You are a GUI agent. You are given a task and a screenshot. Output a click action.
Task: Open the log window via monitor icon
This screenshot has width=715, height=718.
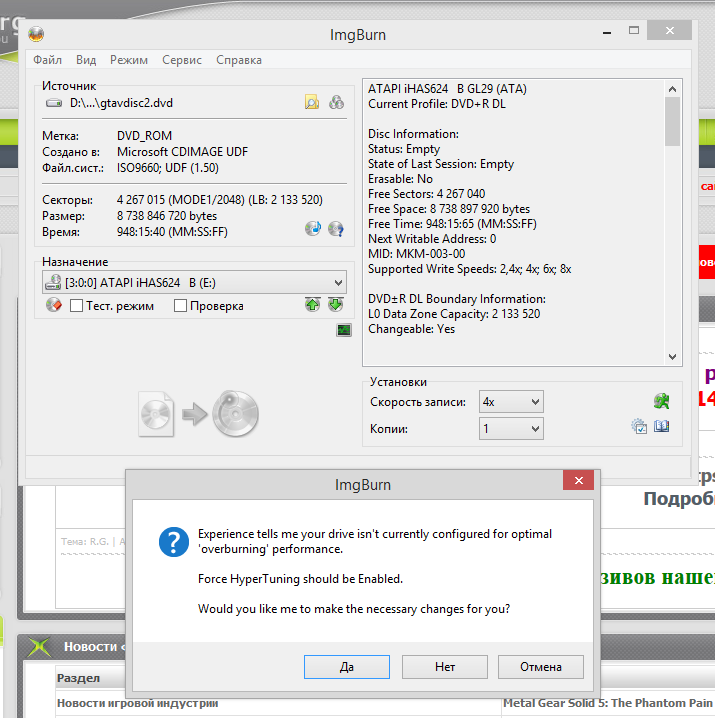[x=344, y=330]
